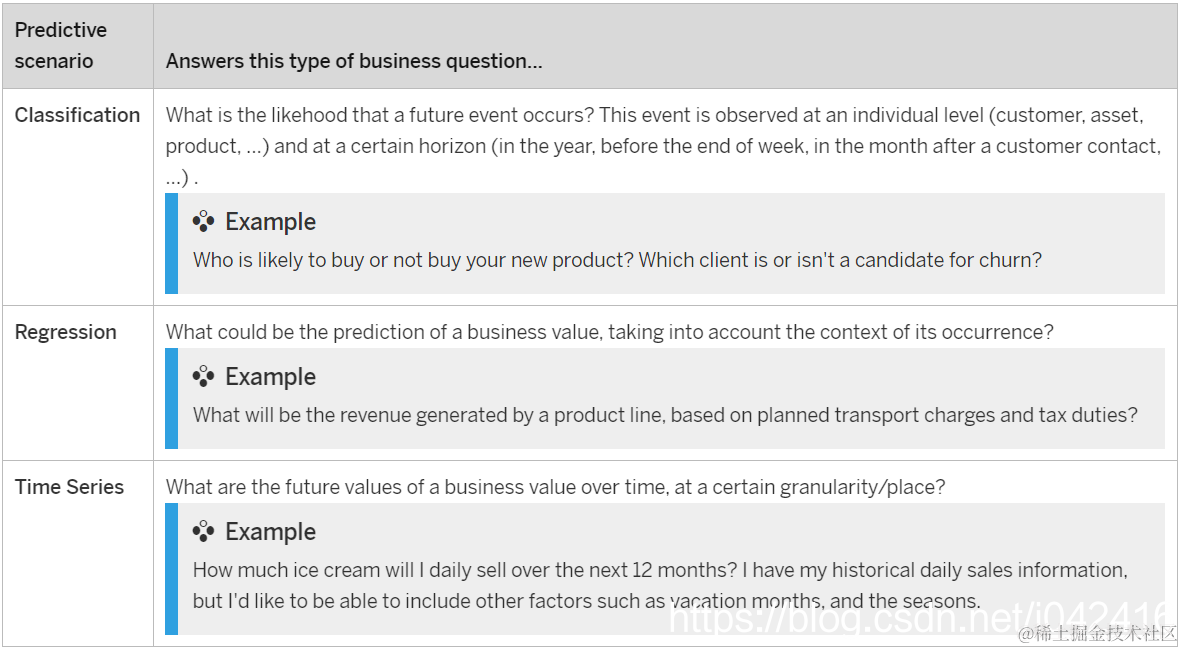Click the "Example" heading under Classification
The height and width of the screenshot is (650, 1184).
[270, 222]
